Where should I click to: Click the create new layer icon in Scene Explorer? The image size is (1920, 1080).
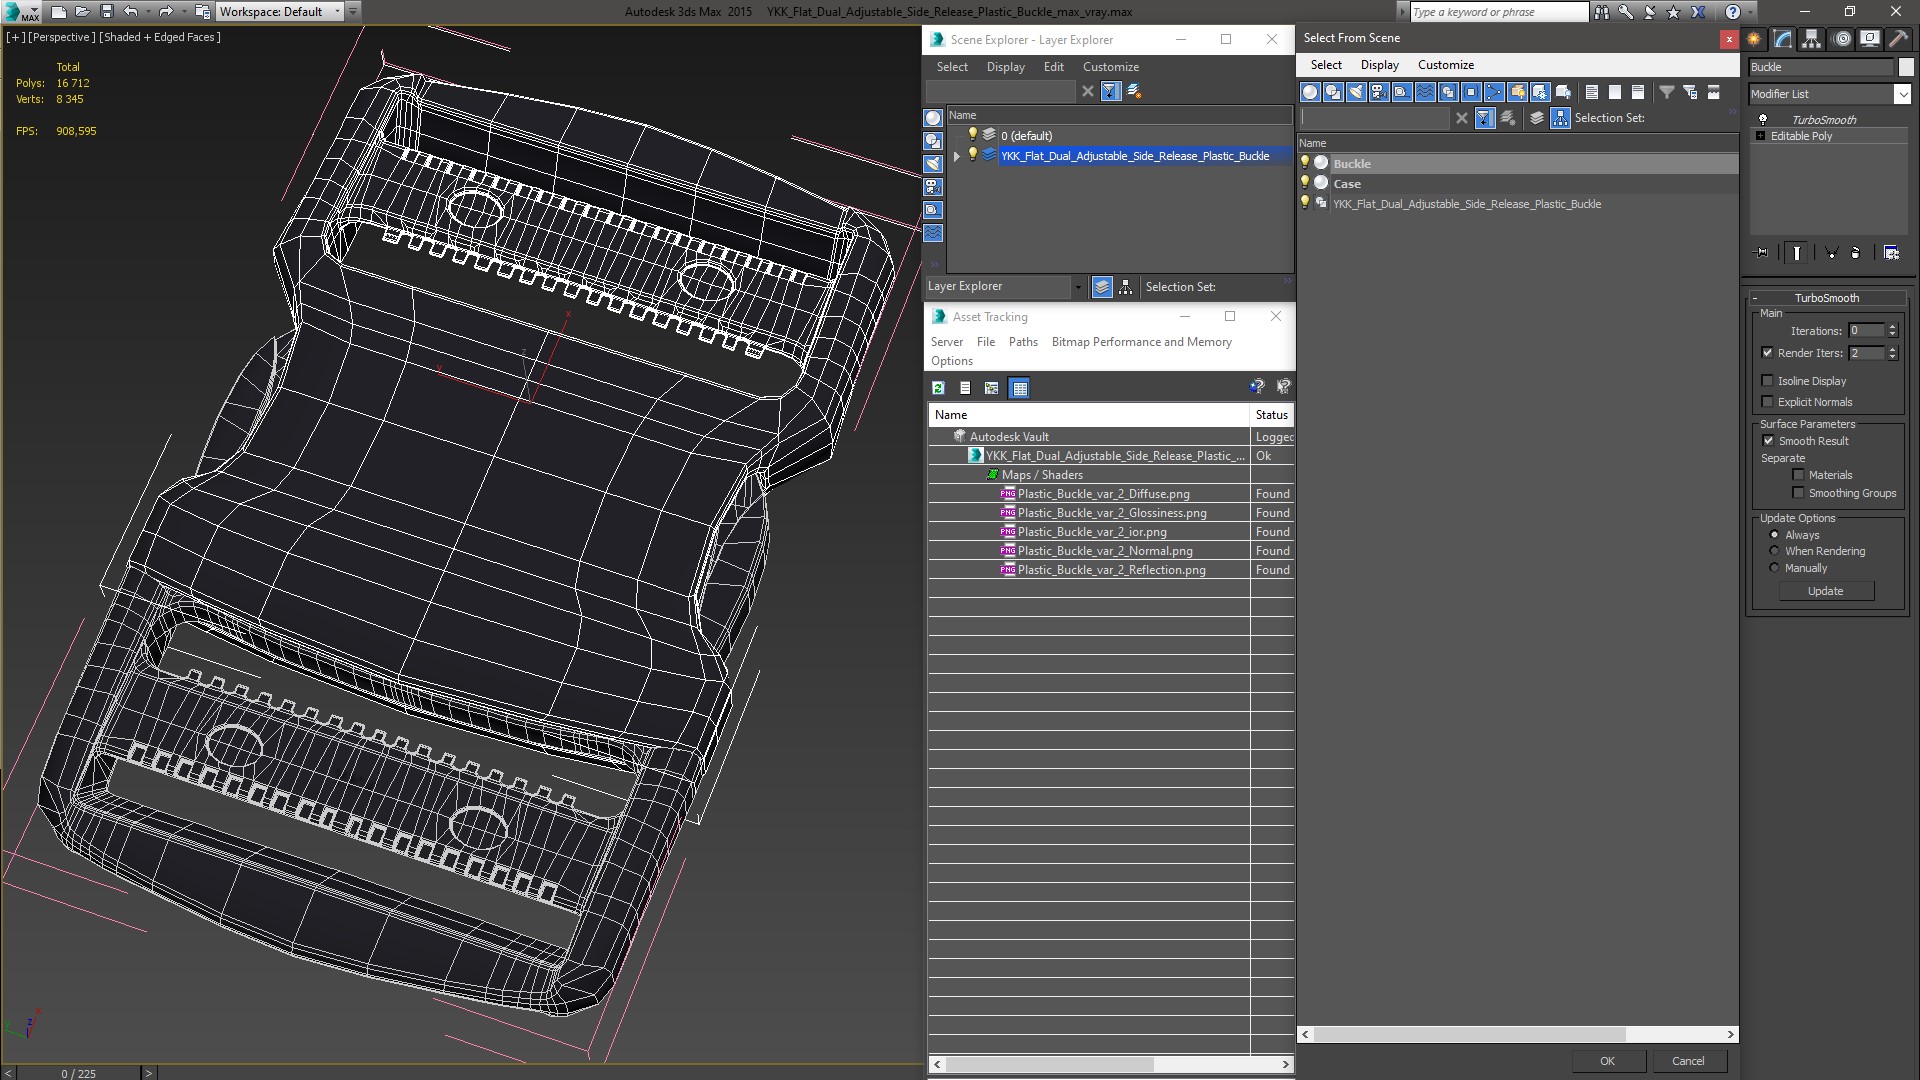pyautogui.click(x=1134, y=91)
